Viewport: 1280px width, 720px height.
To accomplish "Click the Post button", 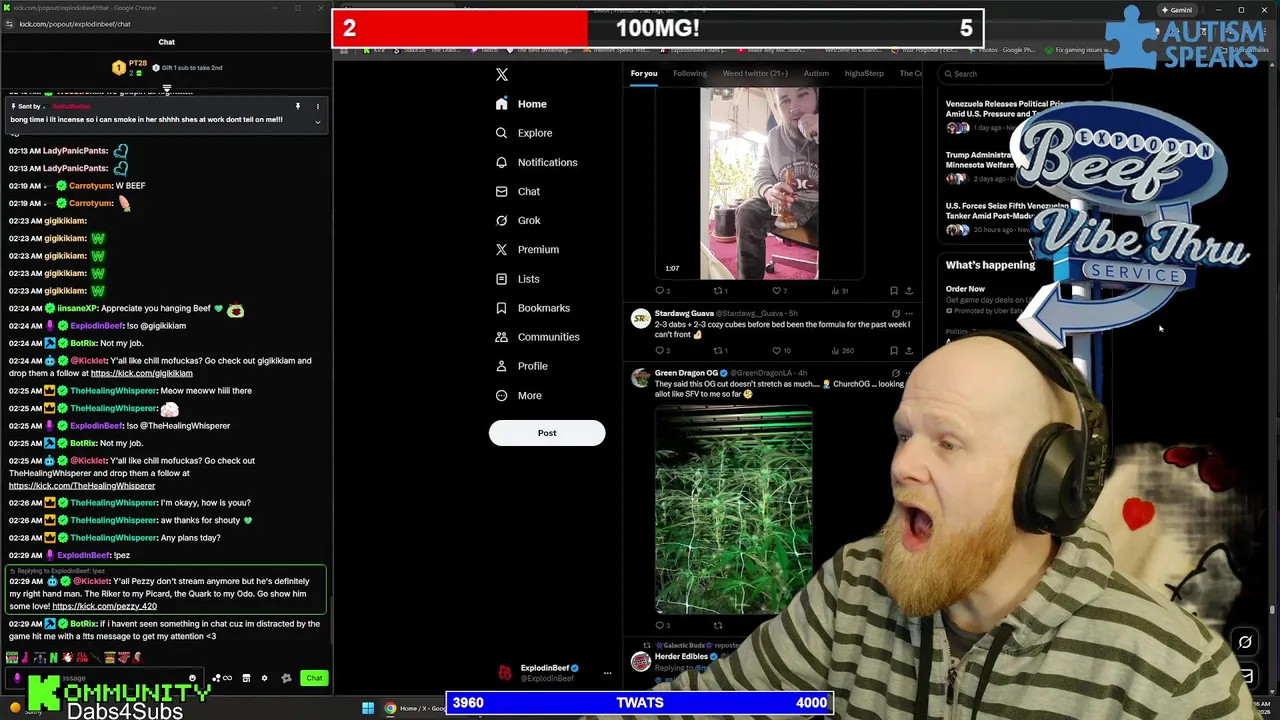I will (547, 433).
